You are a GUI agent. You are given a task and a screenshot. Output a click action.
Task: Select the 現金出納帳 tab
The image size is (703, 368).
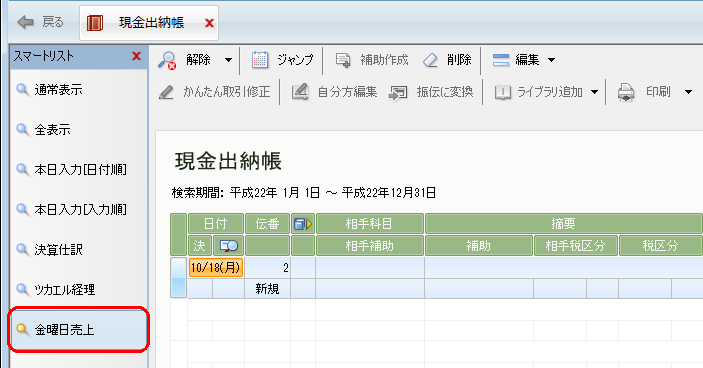(x=149, y=23)
